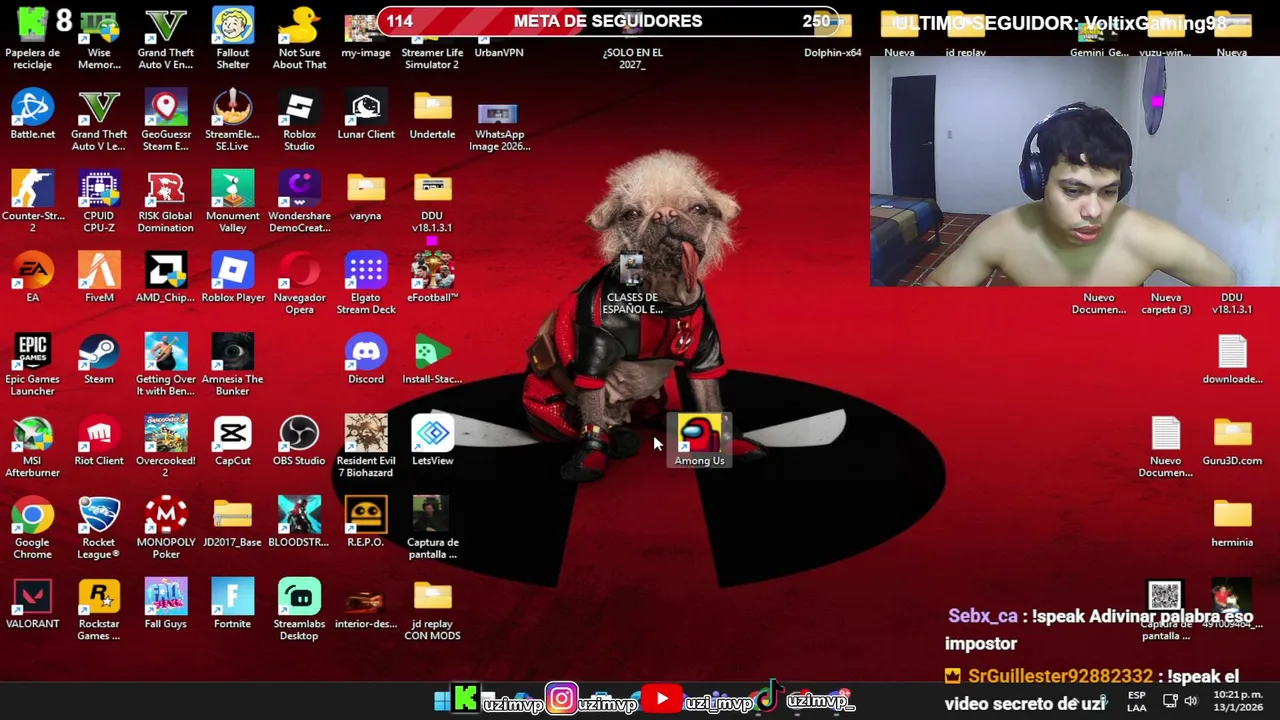Open CLASES DE ESPAÑOL E... shortcut
1280x720 pixels.
coord(632,283)
